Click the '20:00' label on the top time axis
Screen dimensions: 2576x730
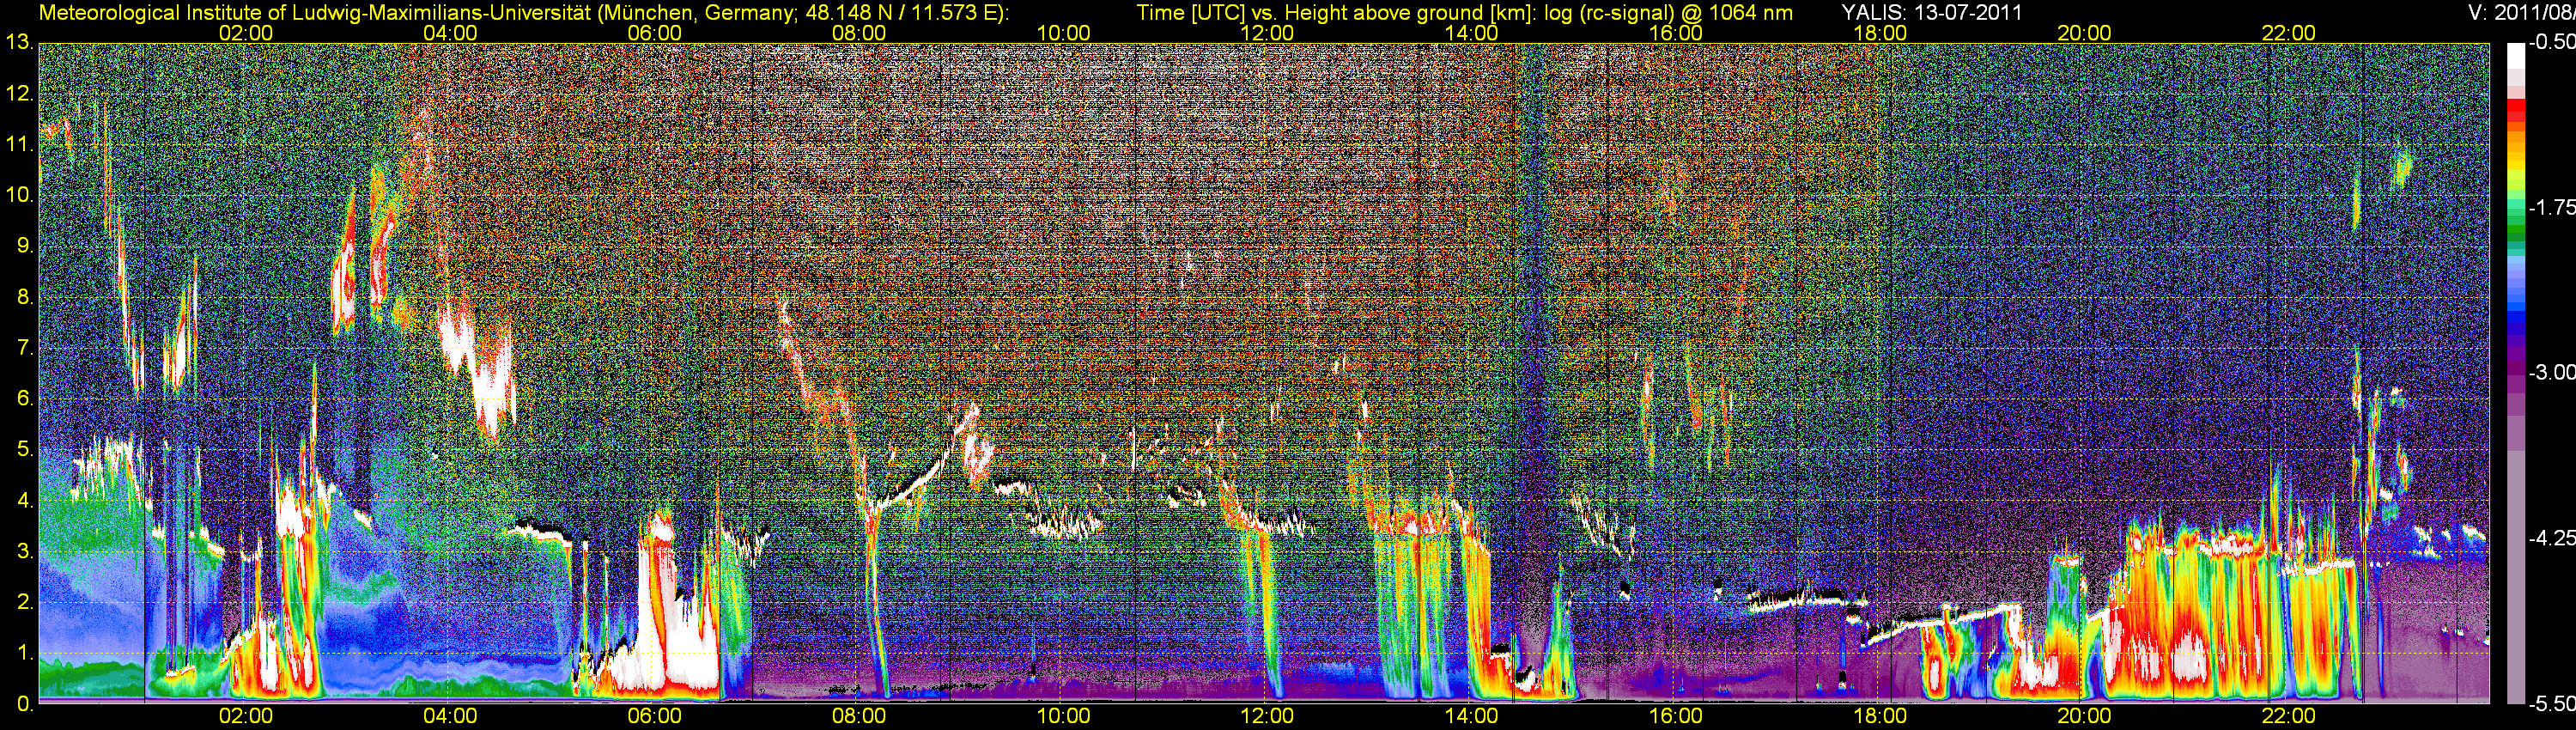pos(2084,33)
